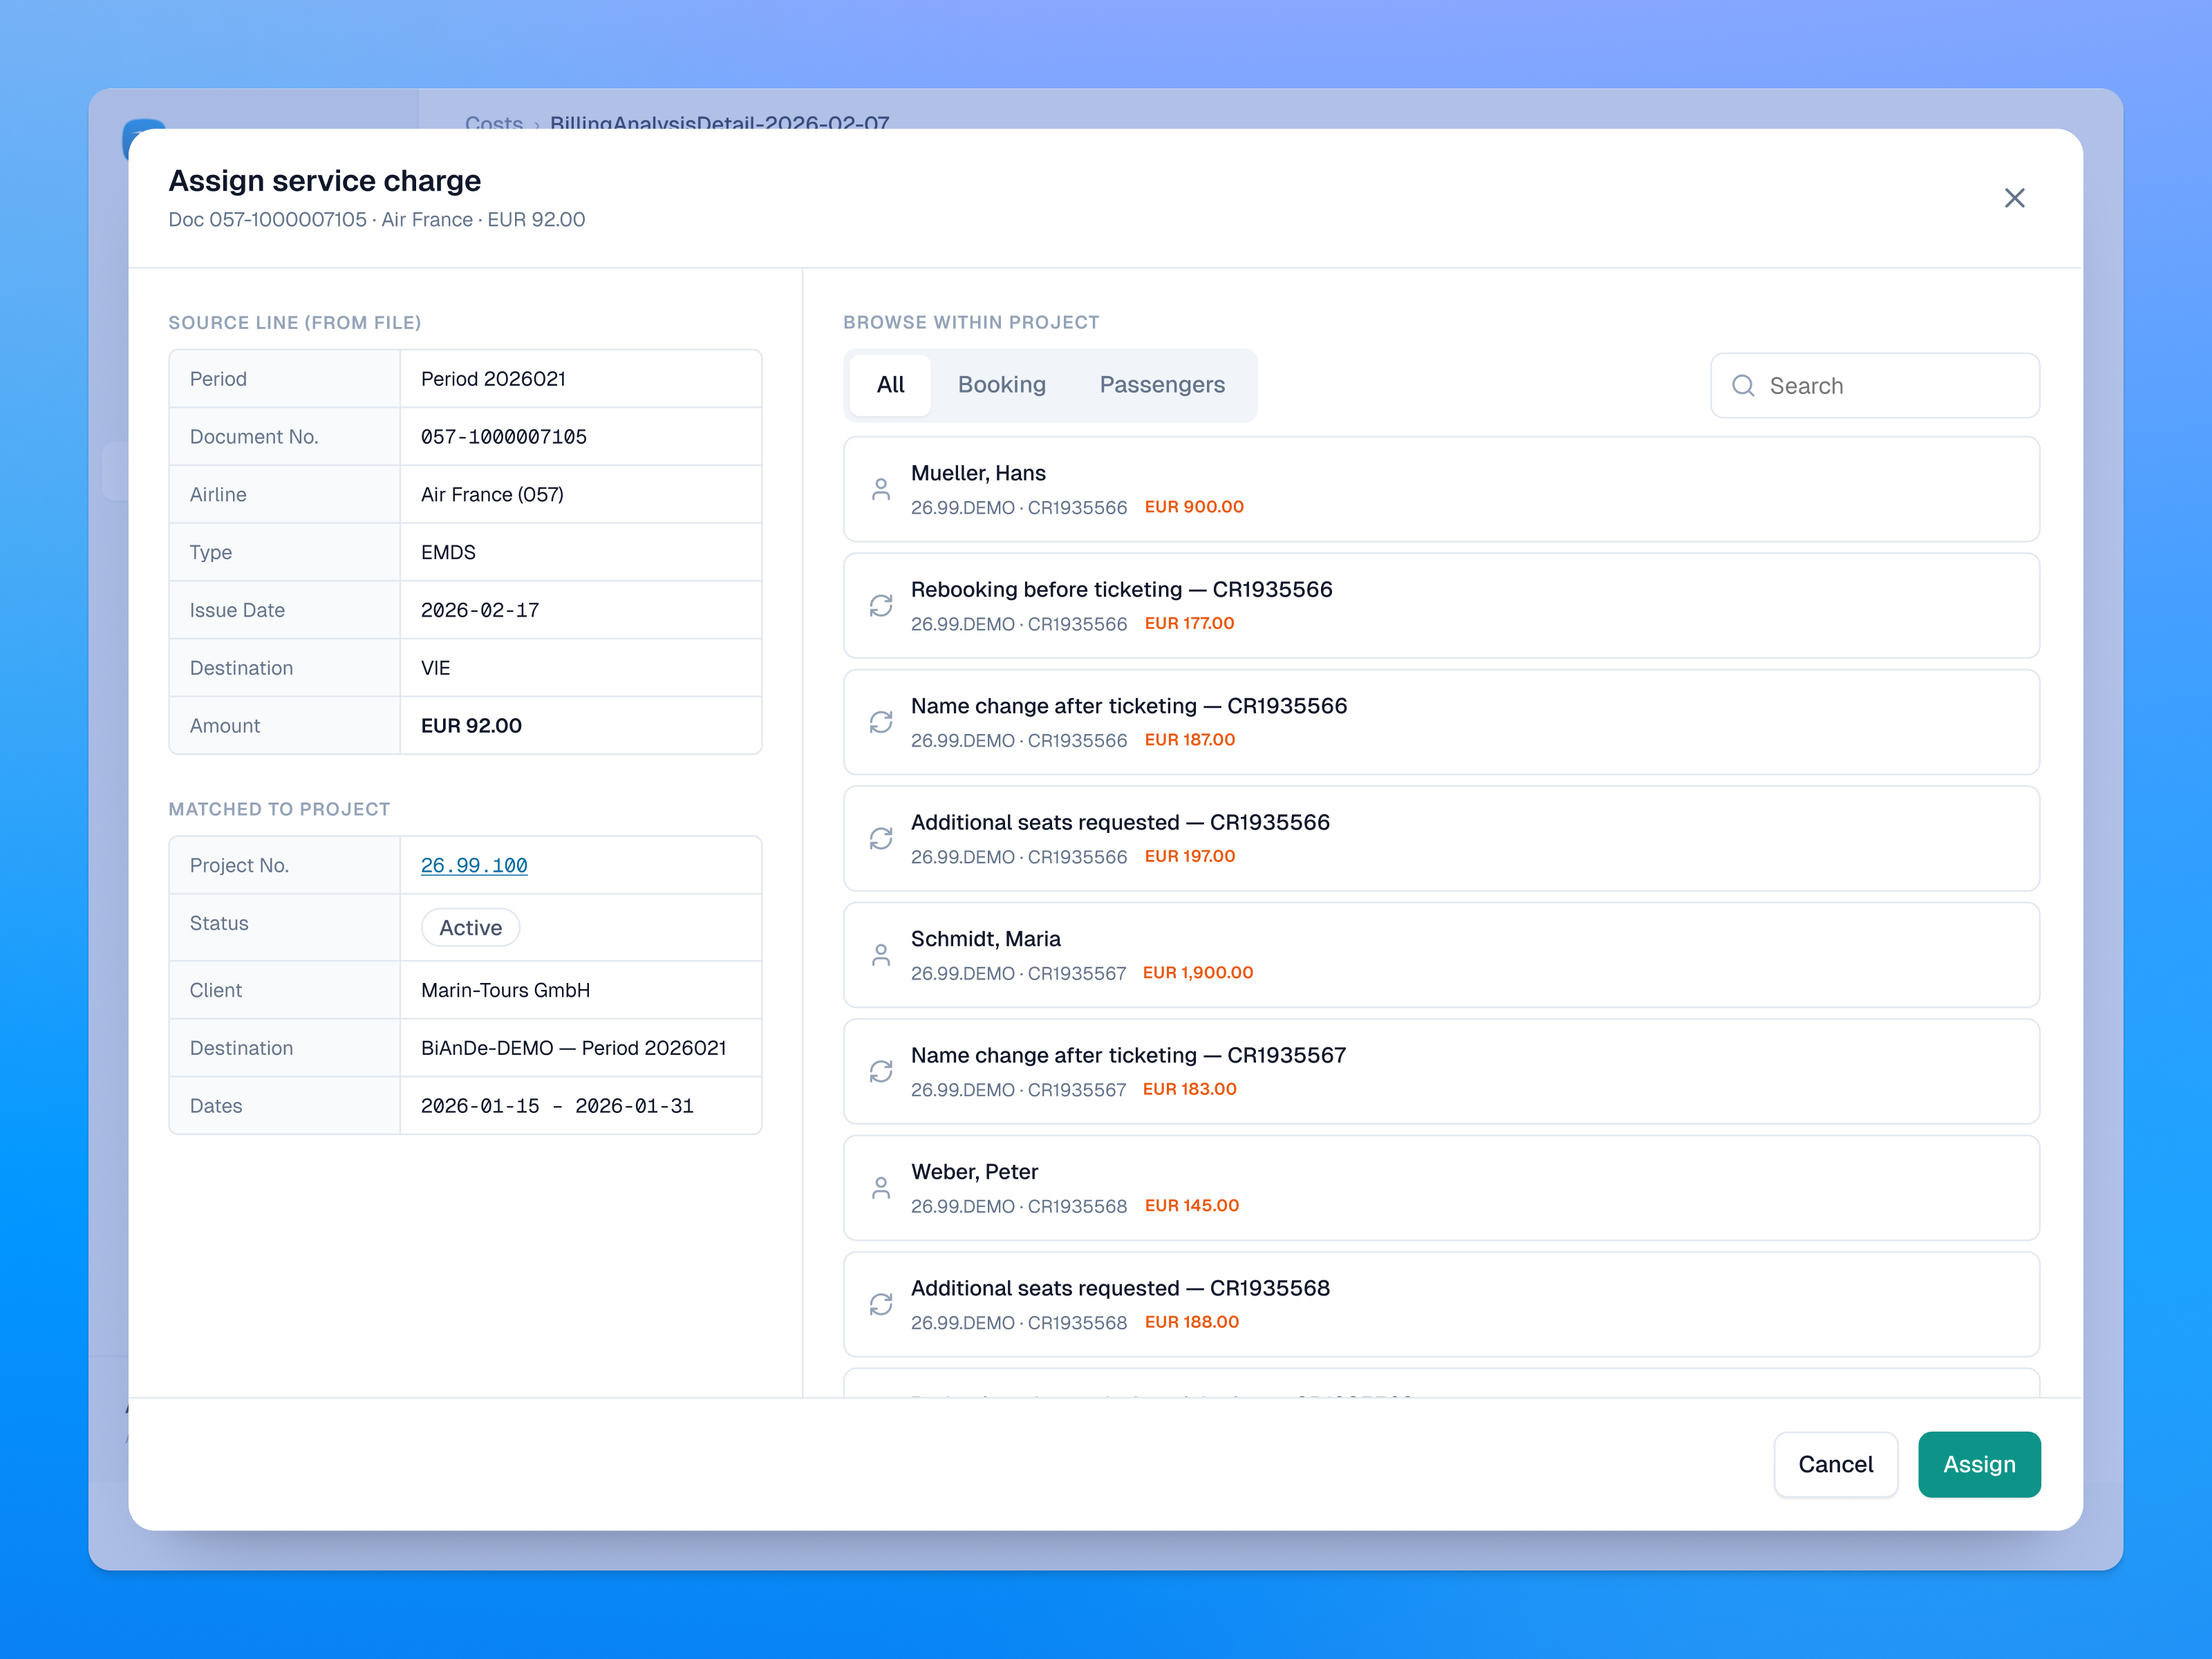
Task: Click the Air France (057) airline value
Action: (x=492, y=495)
